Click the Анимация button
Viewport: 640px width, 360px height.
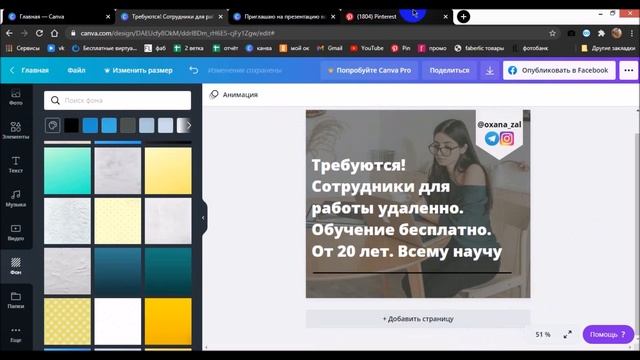[x=234, y=95]
